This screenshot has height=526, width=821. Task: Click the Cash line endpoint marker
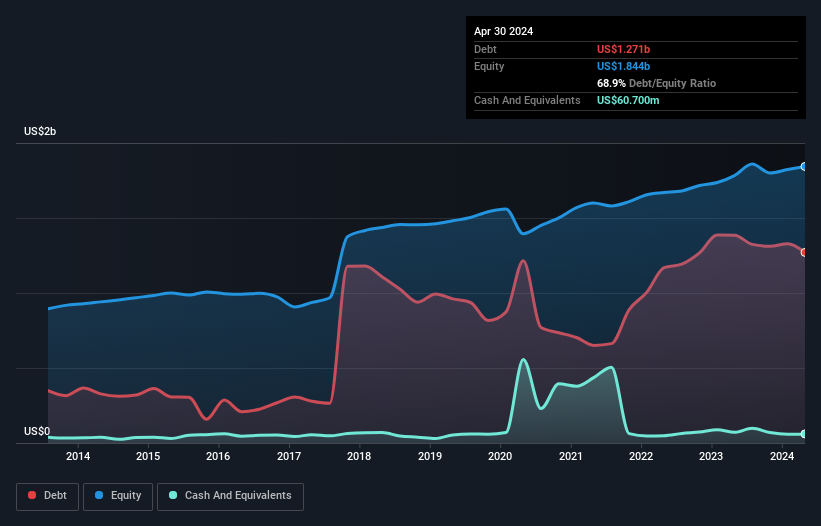click(804, 434)
